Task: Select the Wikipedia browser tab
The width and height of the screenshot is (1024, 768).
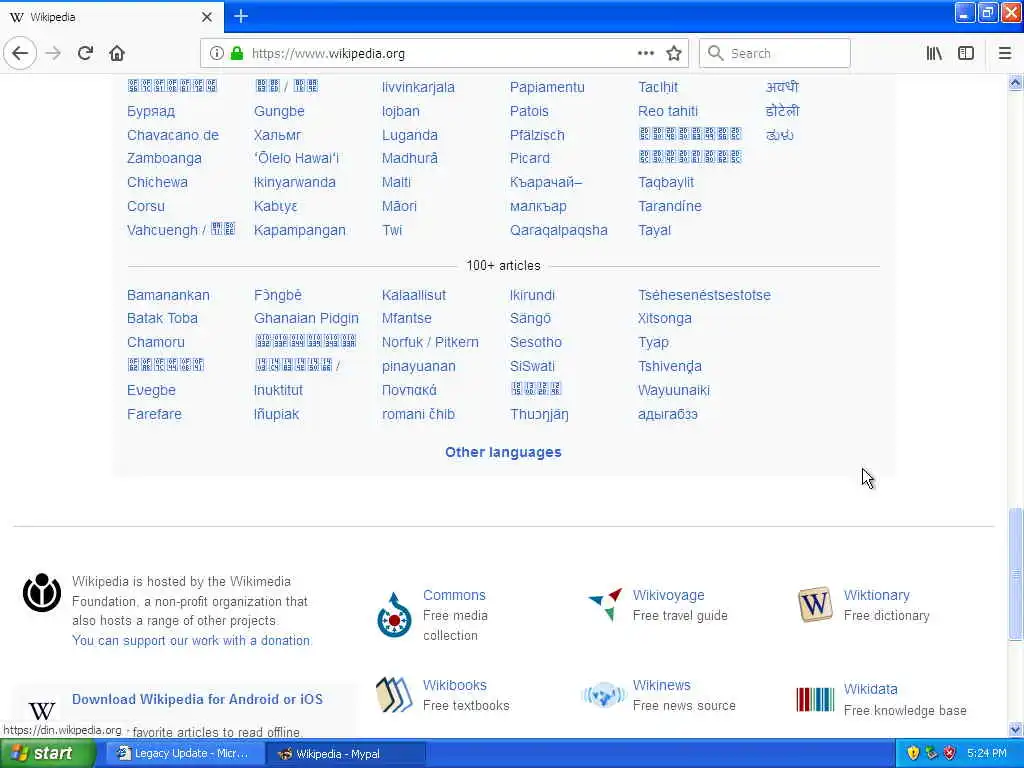Action: click(111, 17)
